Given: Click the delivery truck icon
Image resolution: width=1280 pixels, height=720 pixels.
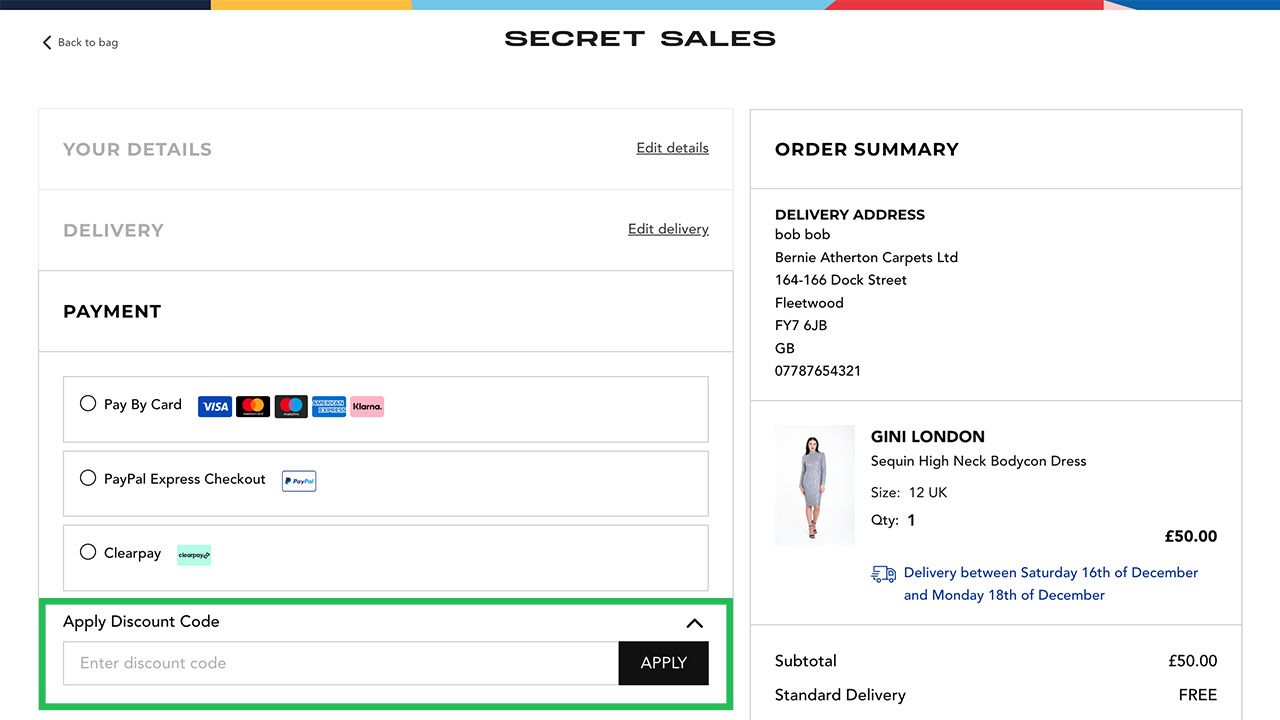Looking at the screenshot, I should point(884,574).
